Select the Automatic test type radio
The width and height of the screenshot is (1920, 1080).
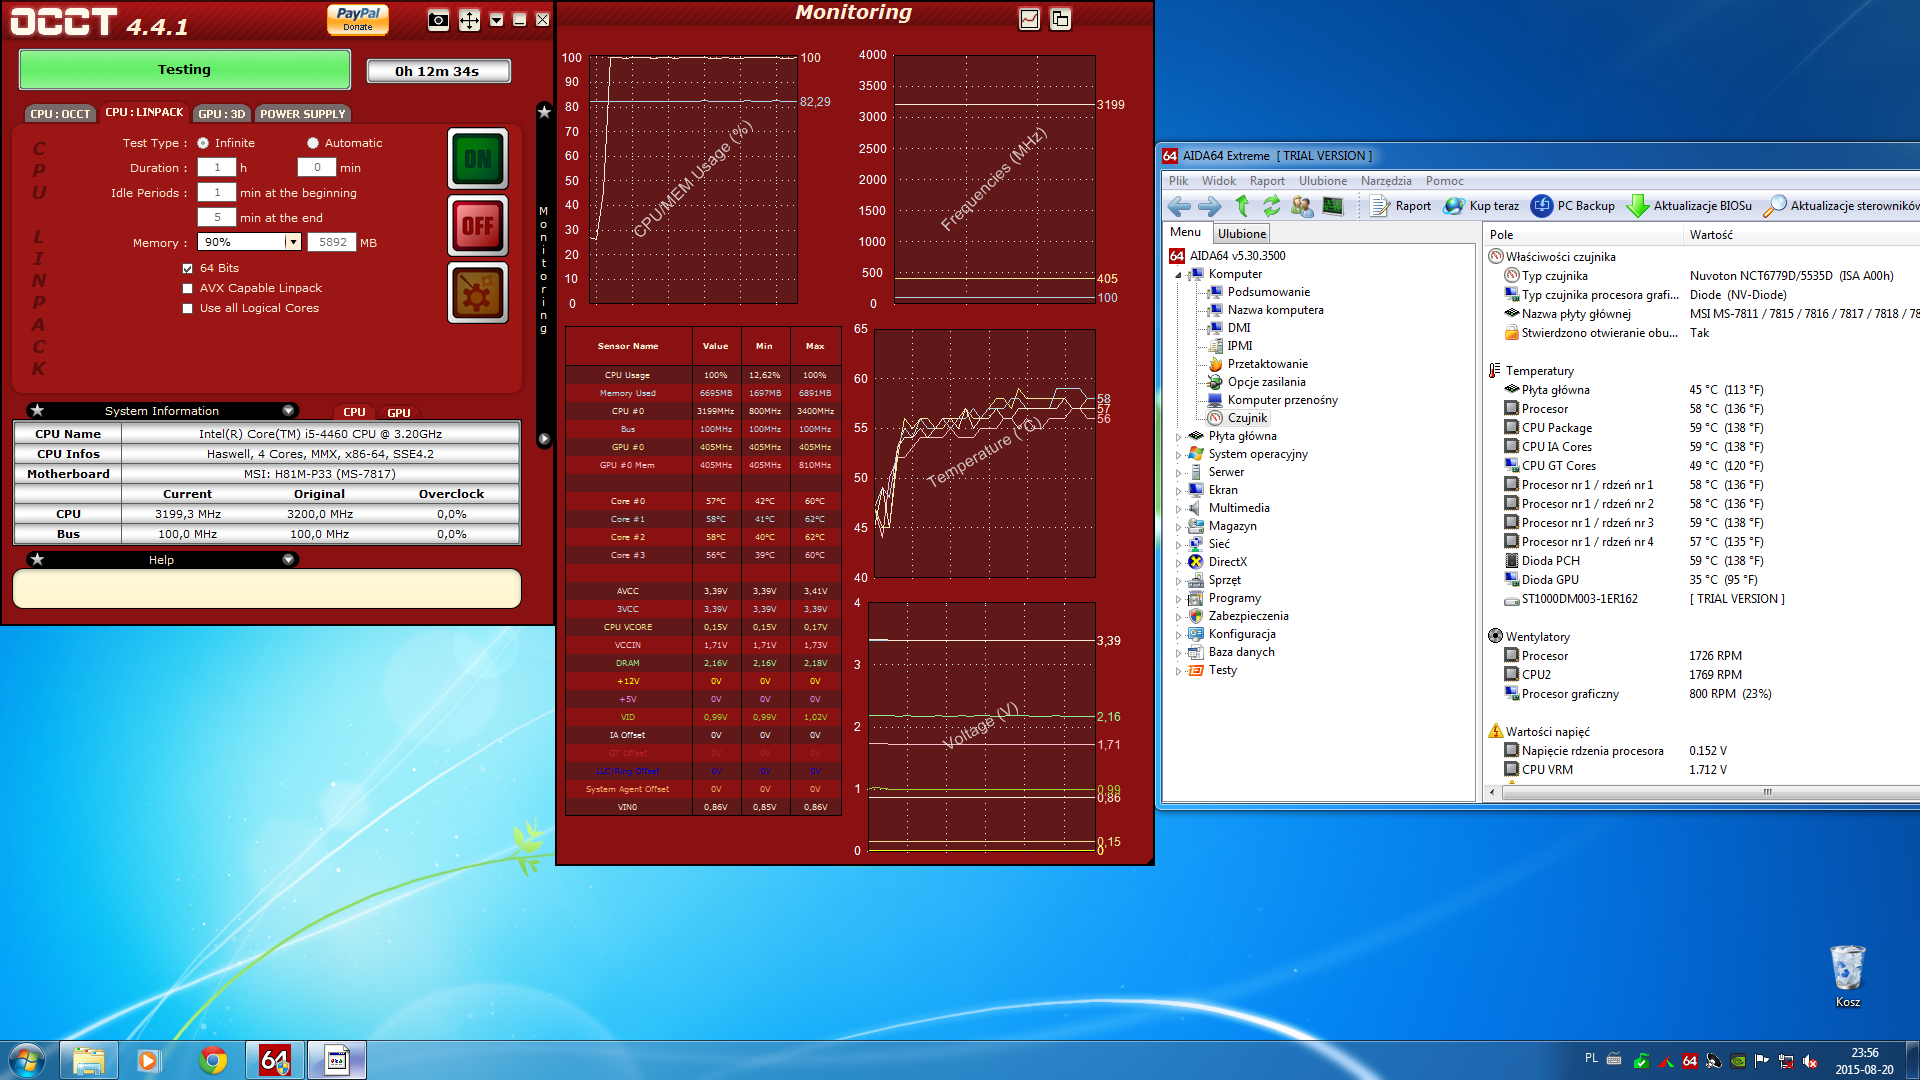(x=313, y=143)
